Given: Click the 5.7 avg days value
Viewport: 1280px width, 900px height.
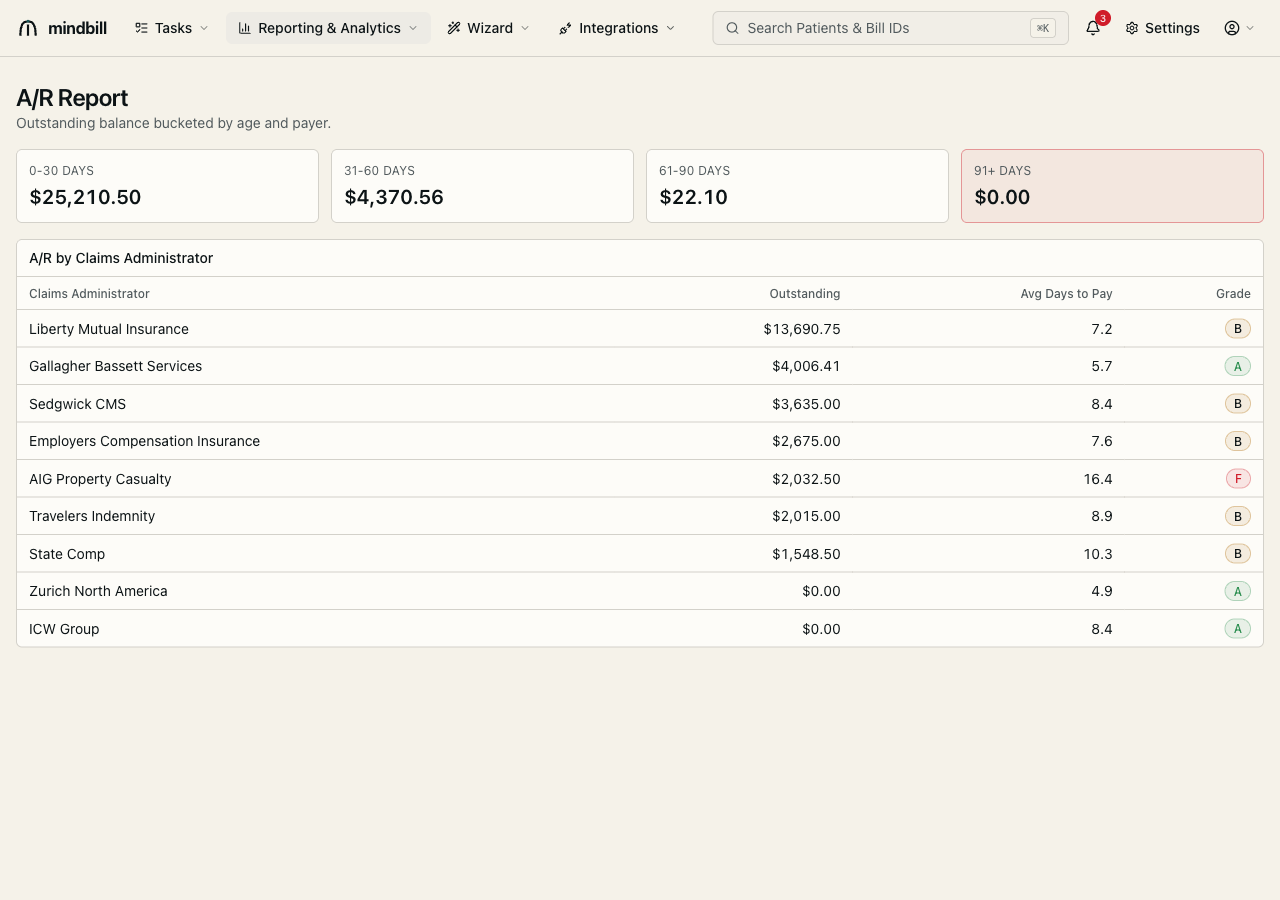Looking at the screenshot, I should [x=1102, y=366].
